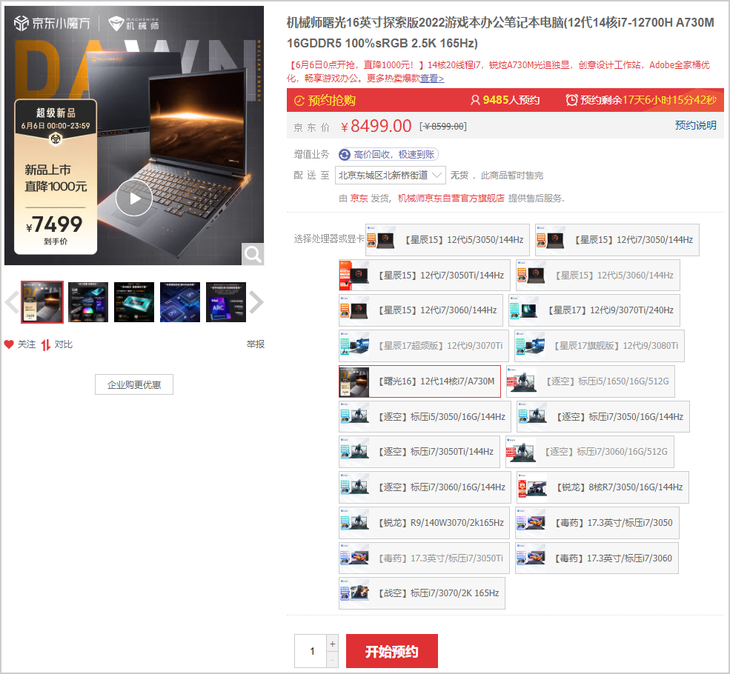Image resolution: width=730 pixels, height=674 pixels.
Task: Select option 【星辰17旗舰版】12代i9/3080Ti
Action: click(x=599, y=345)
